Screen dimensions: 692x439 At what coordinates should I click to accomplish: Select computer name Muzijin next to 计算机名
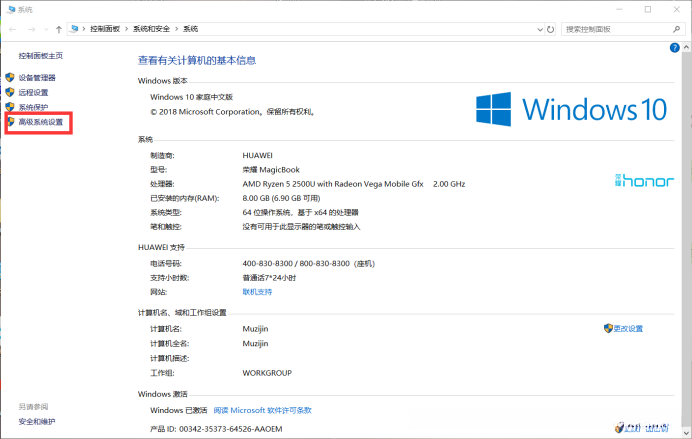click(255, 329)
